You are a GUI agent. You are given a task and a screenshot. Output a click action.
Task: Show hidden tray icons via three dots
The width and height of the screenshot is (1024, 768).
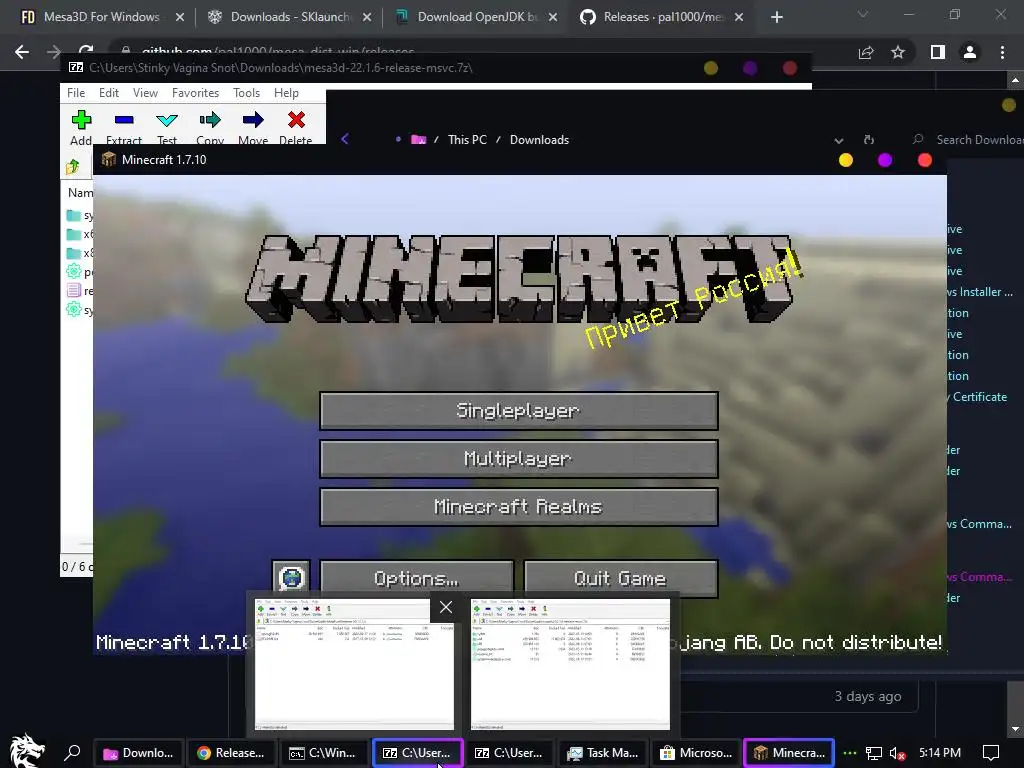point(849,753)
